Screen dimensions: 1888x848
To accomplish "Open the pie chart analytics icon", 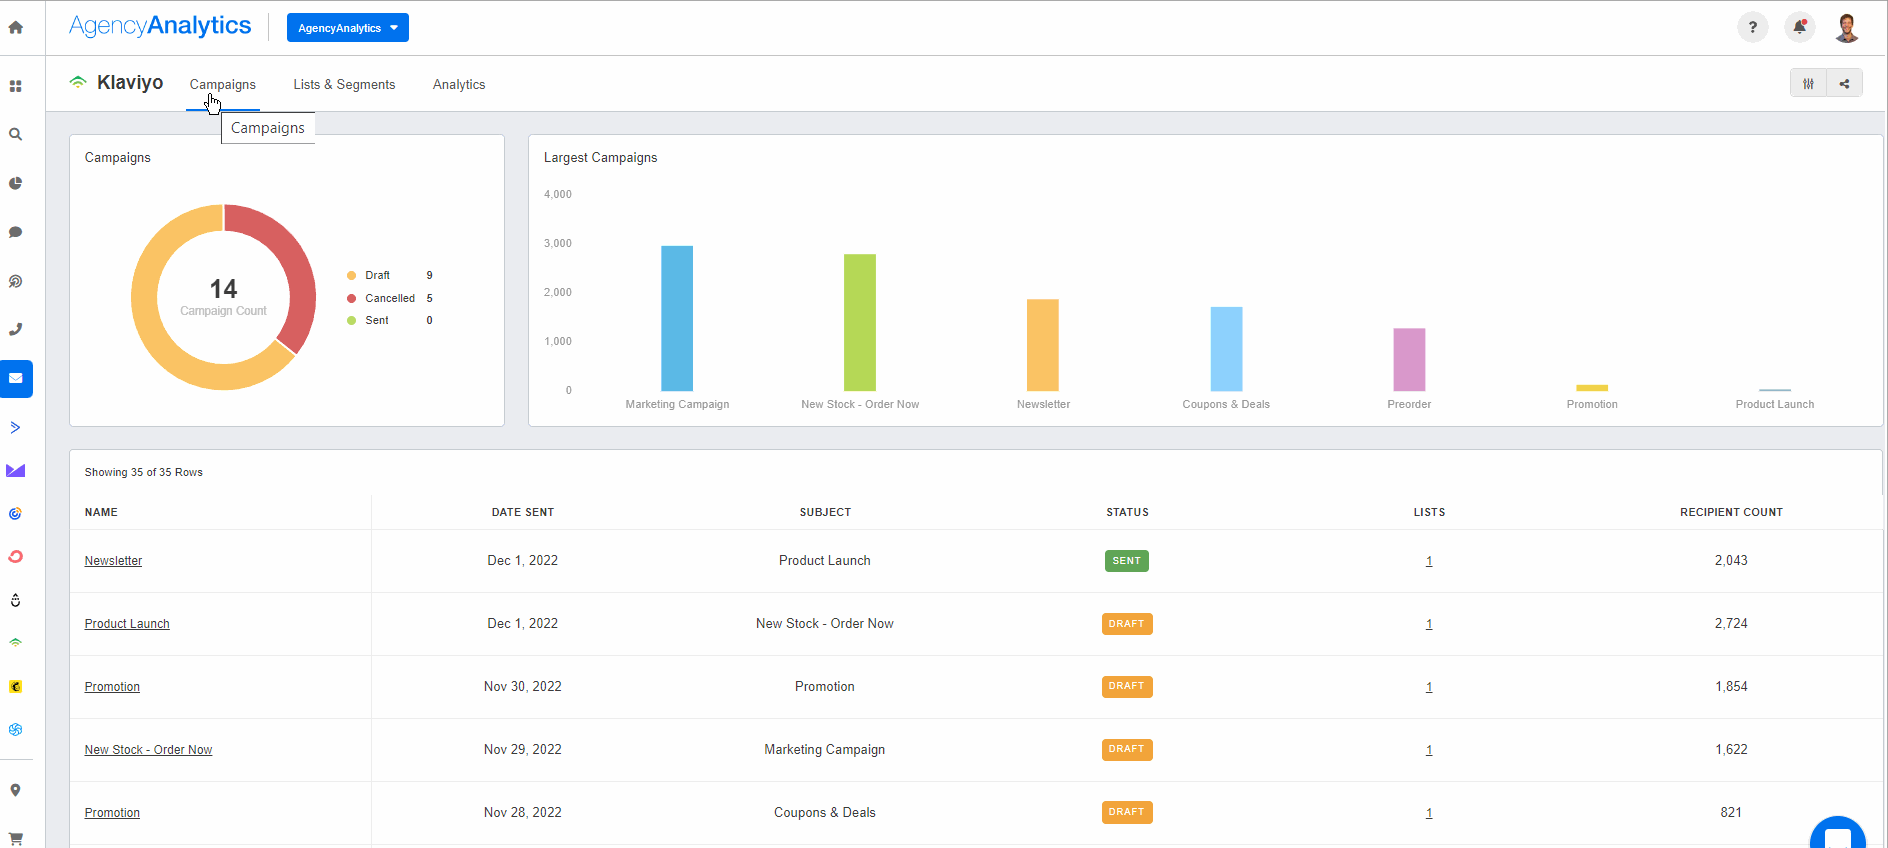I will pyautogui.click(x=16, y=183).
